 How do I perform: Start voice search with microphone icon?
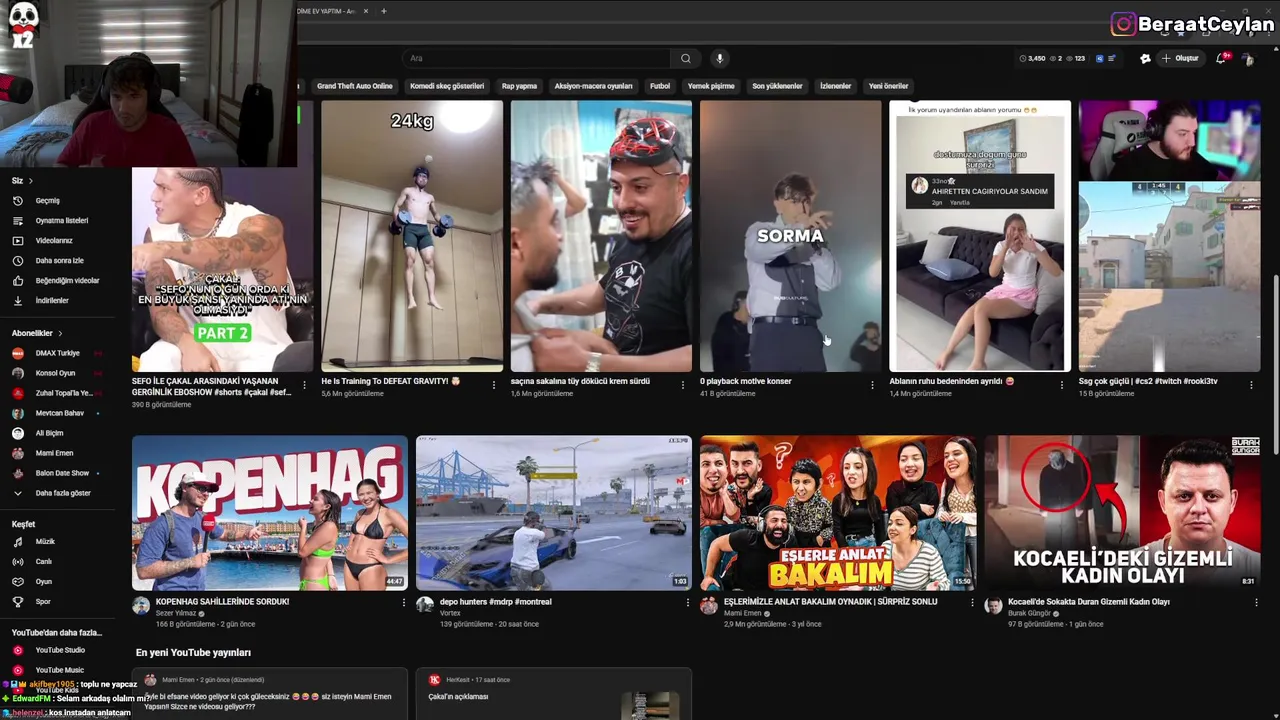click(x=719, y=58)
